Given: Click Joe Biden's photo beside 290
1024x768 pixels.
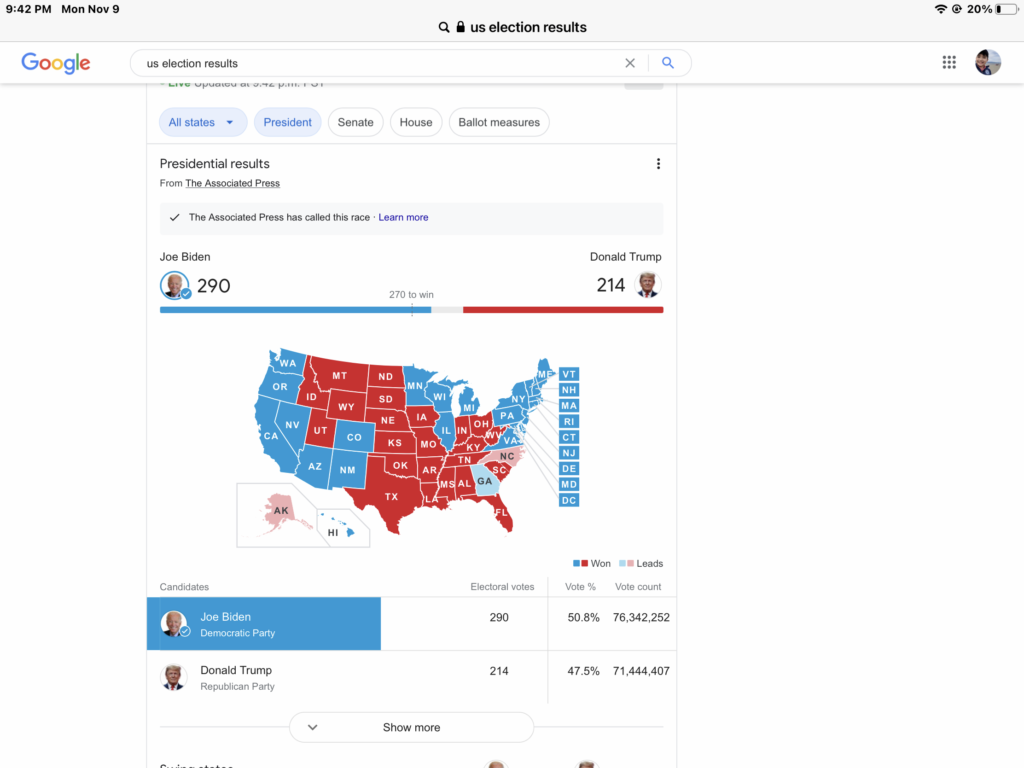Looking at the screenshot, I should pos(174,285).
